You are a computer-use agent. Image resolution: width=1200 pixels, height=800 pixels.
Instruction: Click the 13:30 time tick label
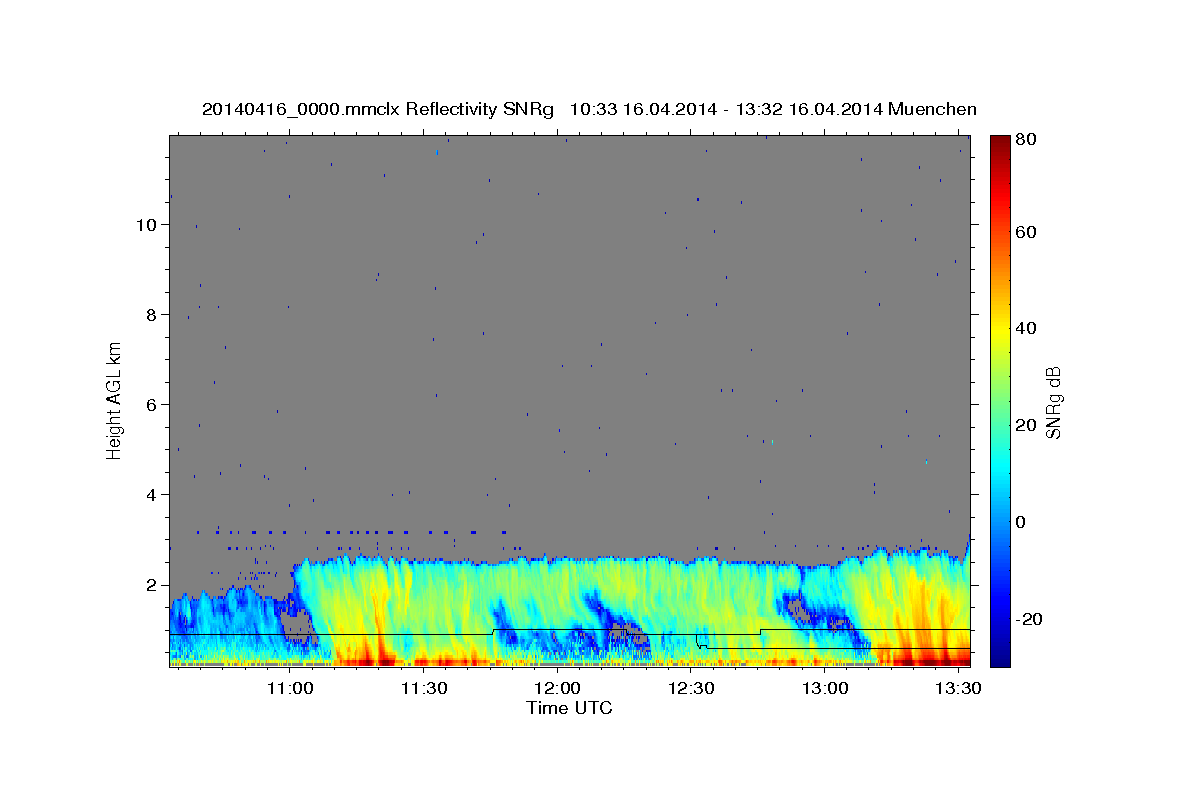click(x=958, y=688)
